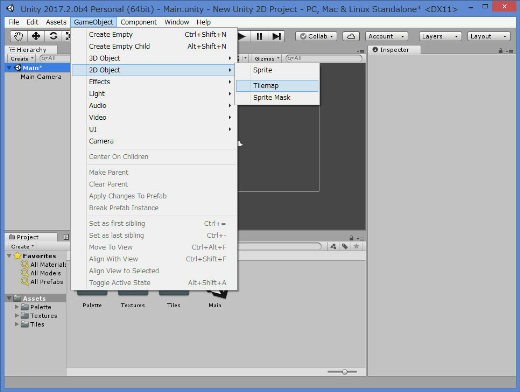Expand the Palette folder arrow
This screenshot has height=392, width=520.
point(17,307)
